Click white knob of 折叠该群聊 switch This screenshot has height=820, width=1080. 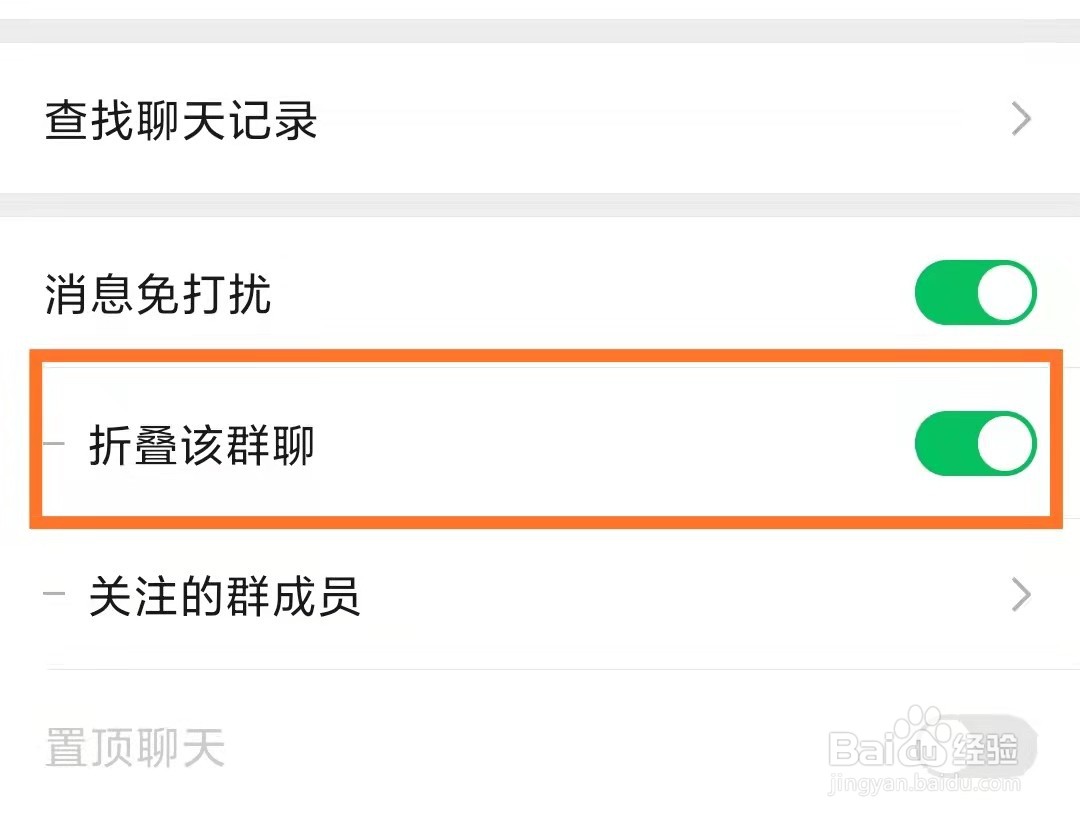(x=1005, y=444)
